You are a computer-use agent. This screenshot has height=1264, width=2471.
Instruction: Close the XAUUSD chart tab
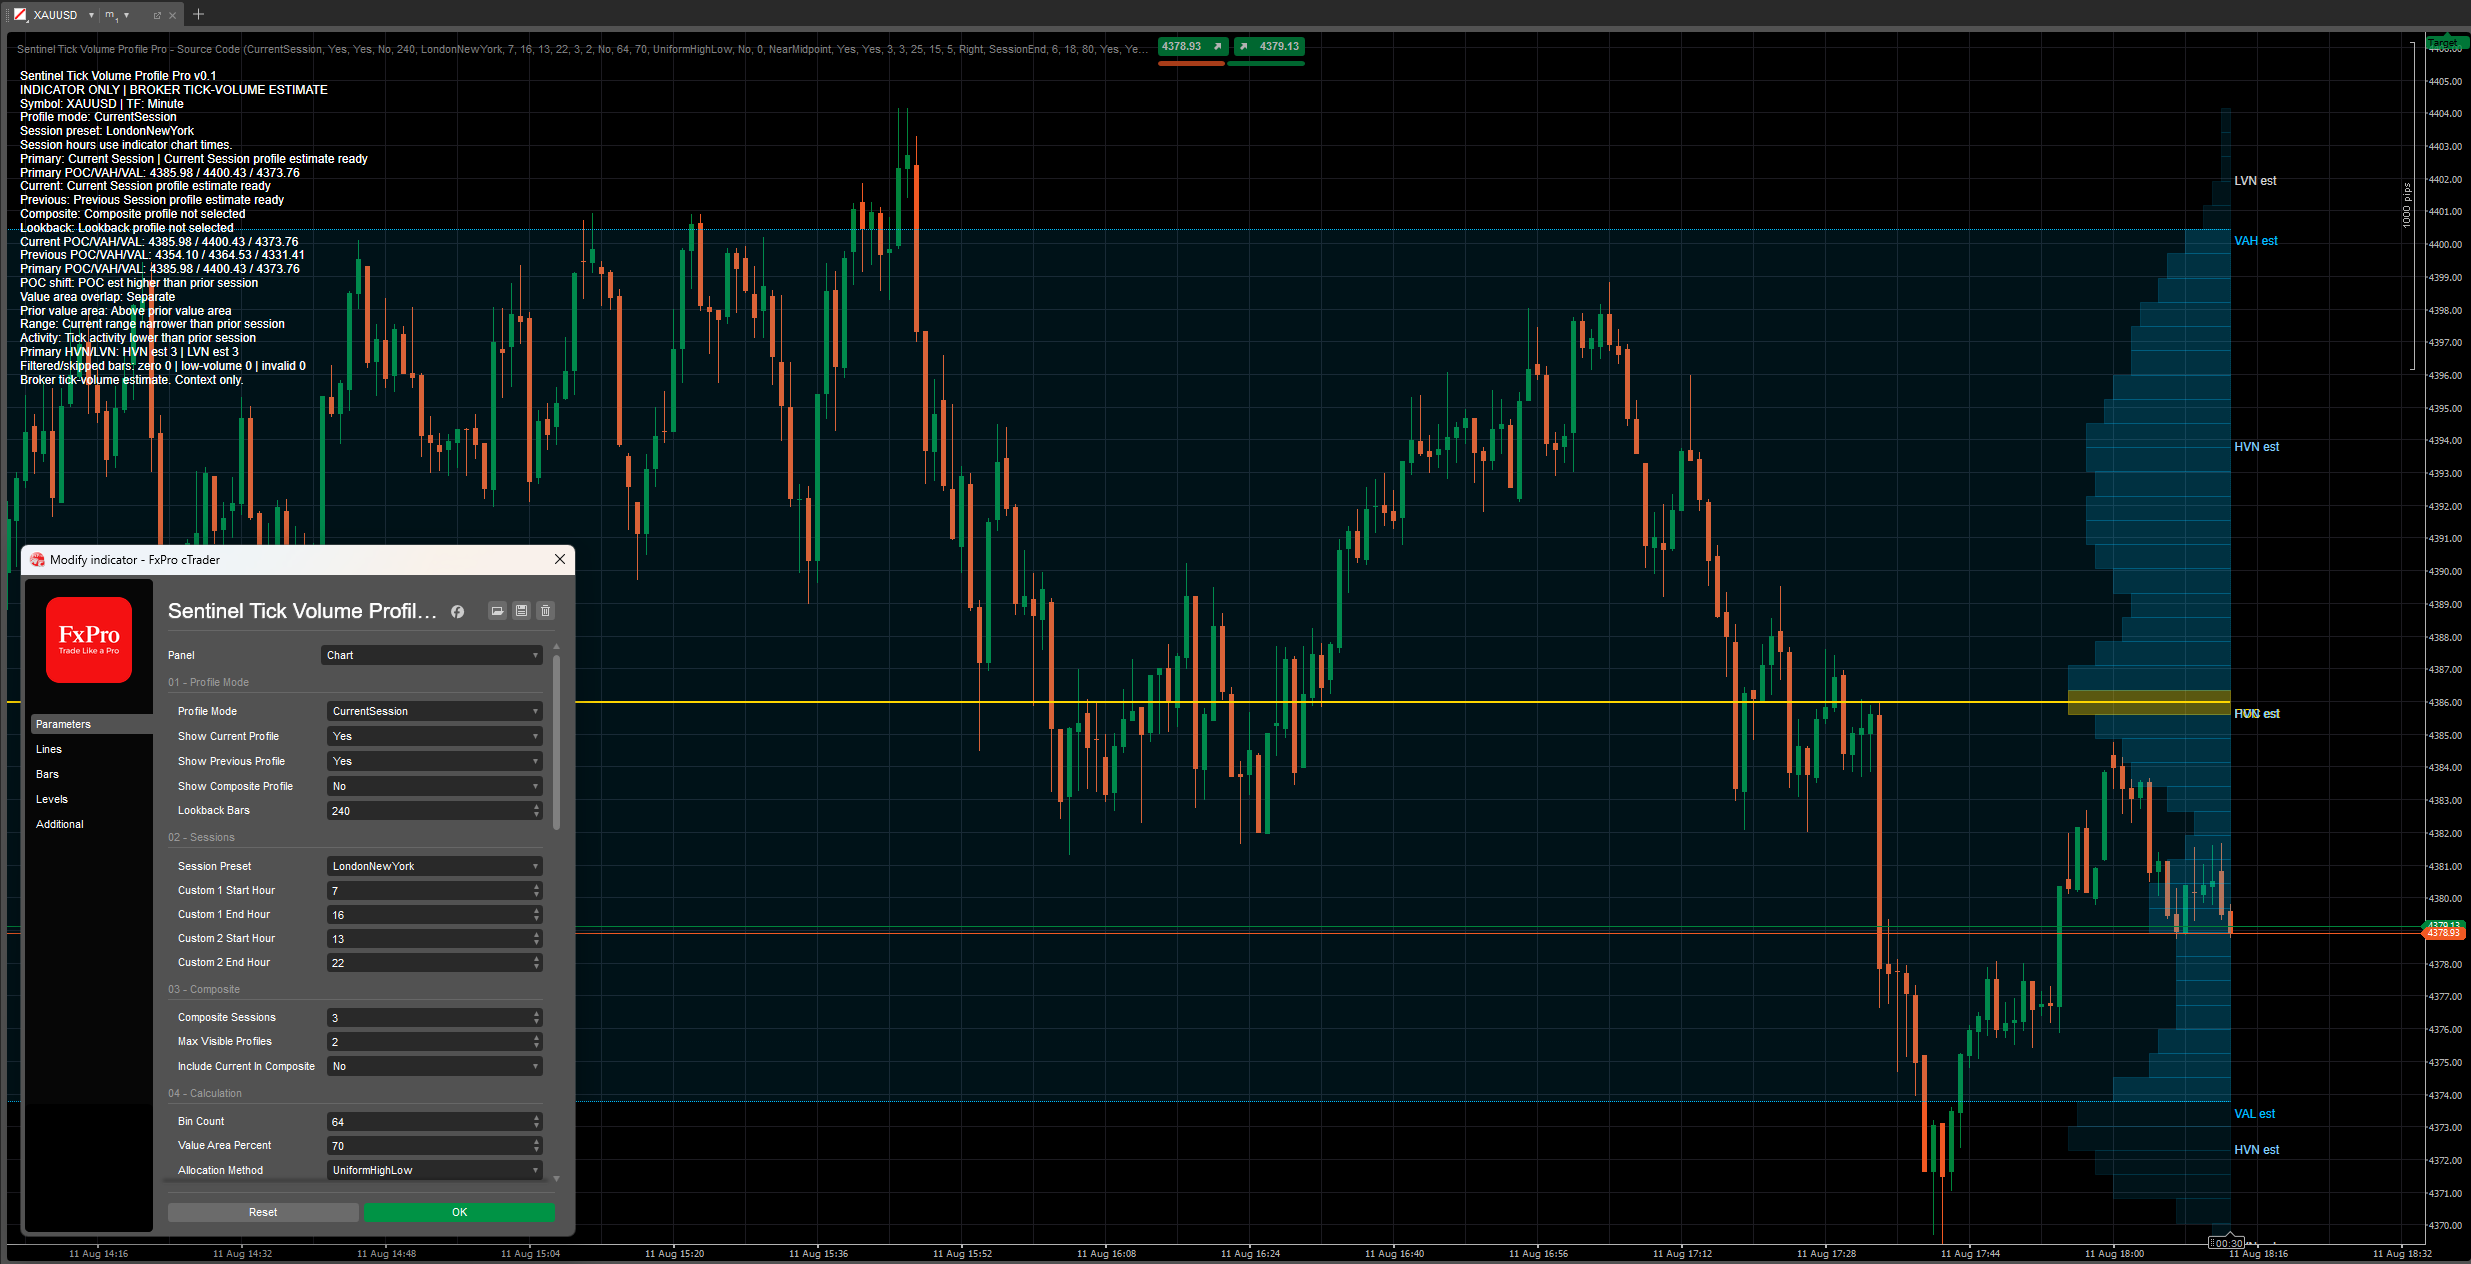172,15
